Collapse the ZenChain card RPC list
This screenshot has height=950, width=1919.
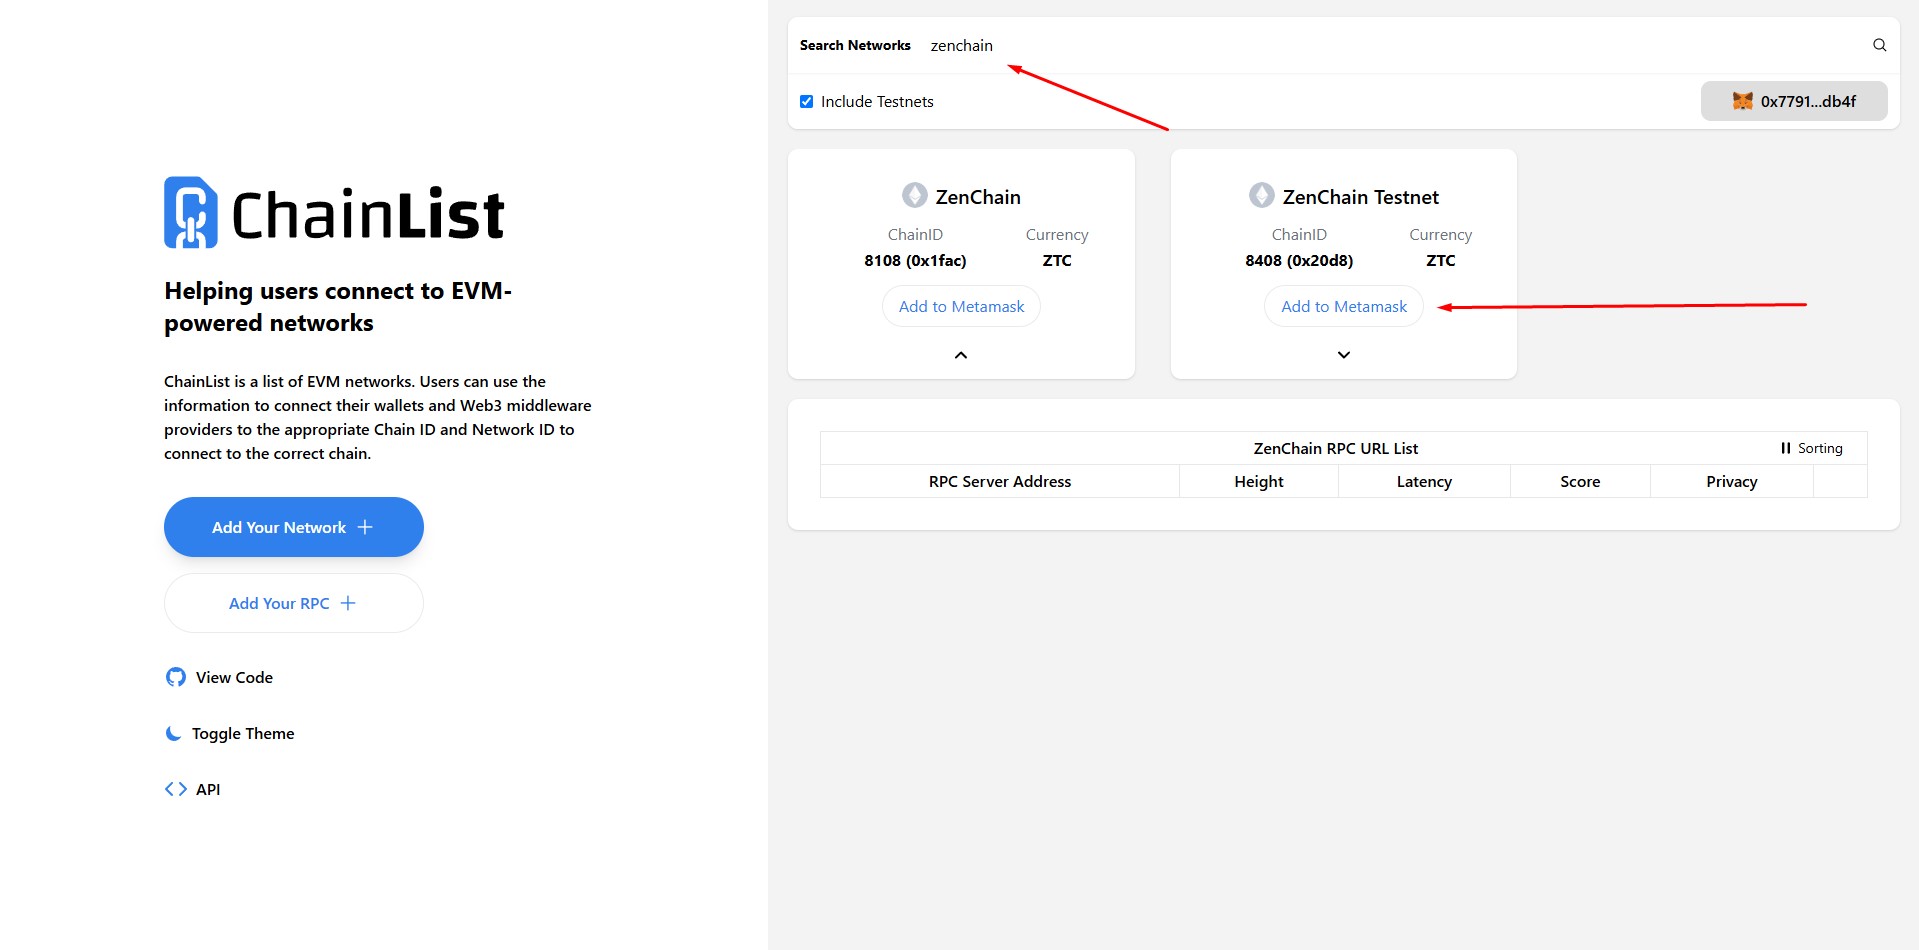point(960,355)
